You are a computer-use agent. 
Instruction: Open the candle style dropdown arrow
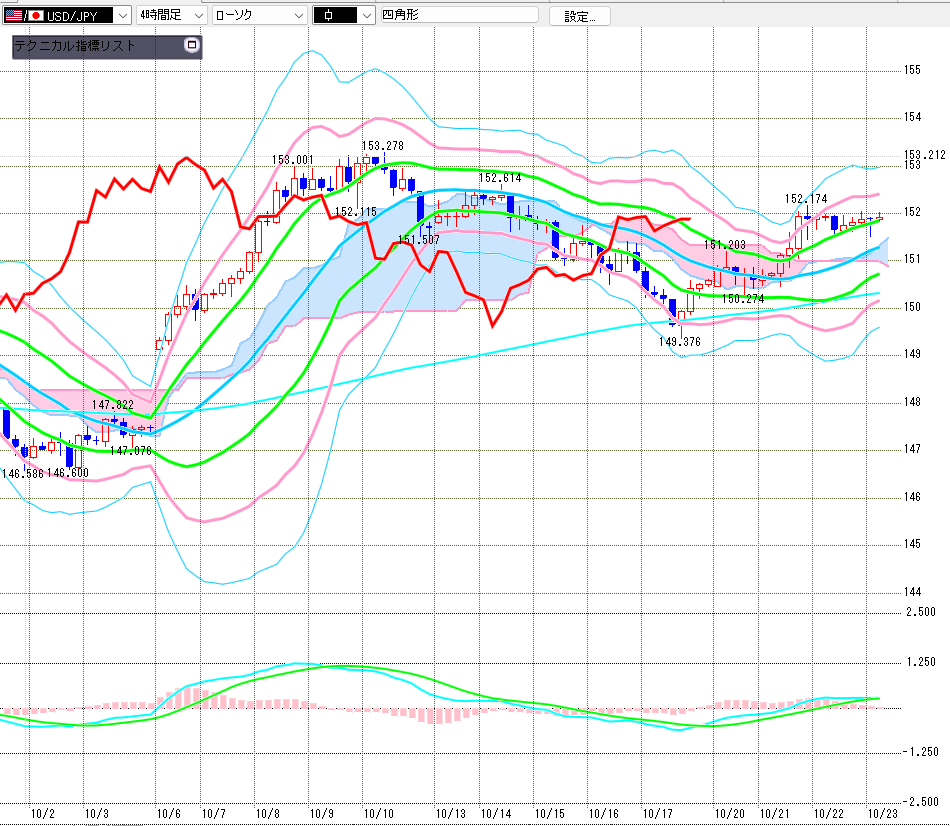[366, 15]
